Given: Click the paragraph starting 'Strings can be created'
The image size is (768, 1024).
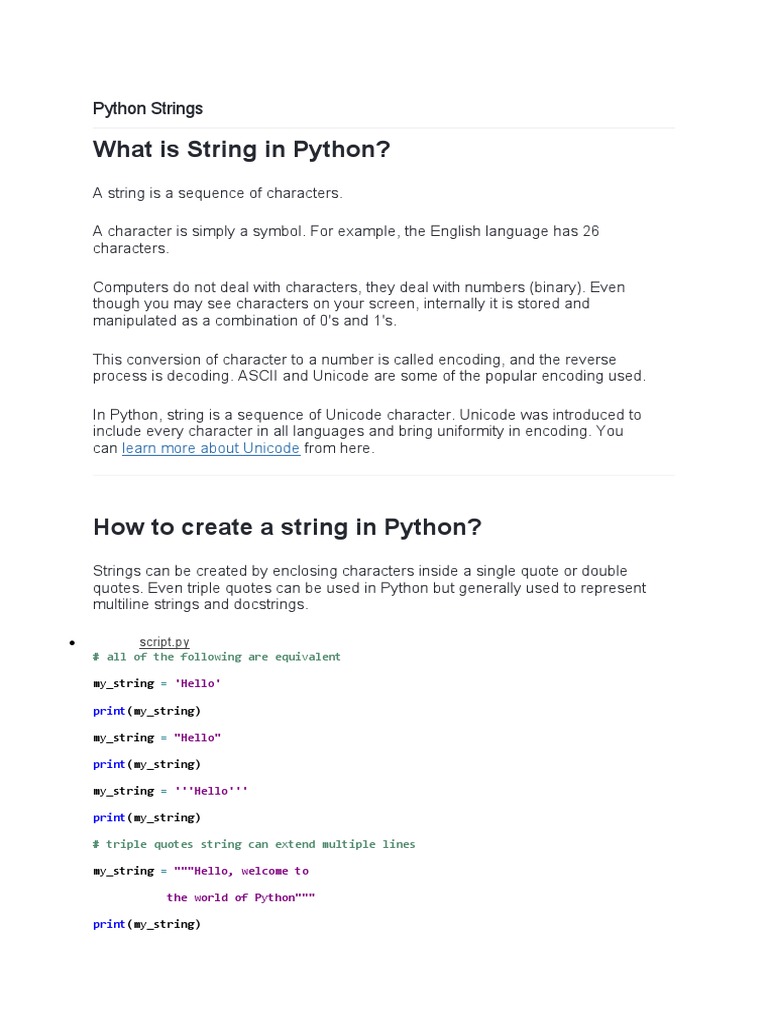Looking at the screenshot, I should tap(369, 588).
